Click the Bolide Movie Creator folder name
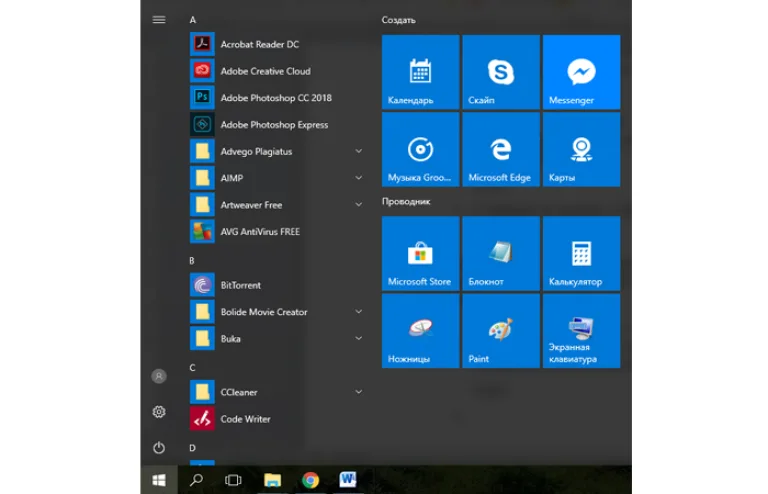Screen dimensions: 768x494 [x=264, y=312]
